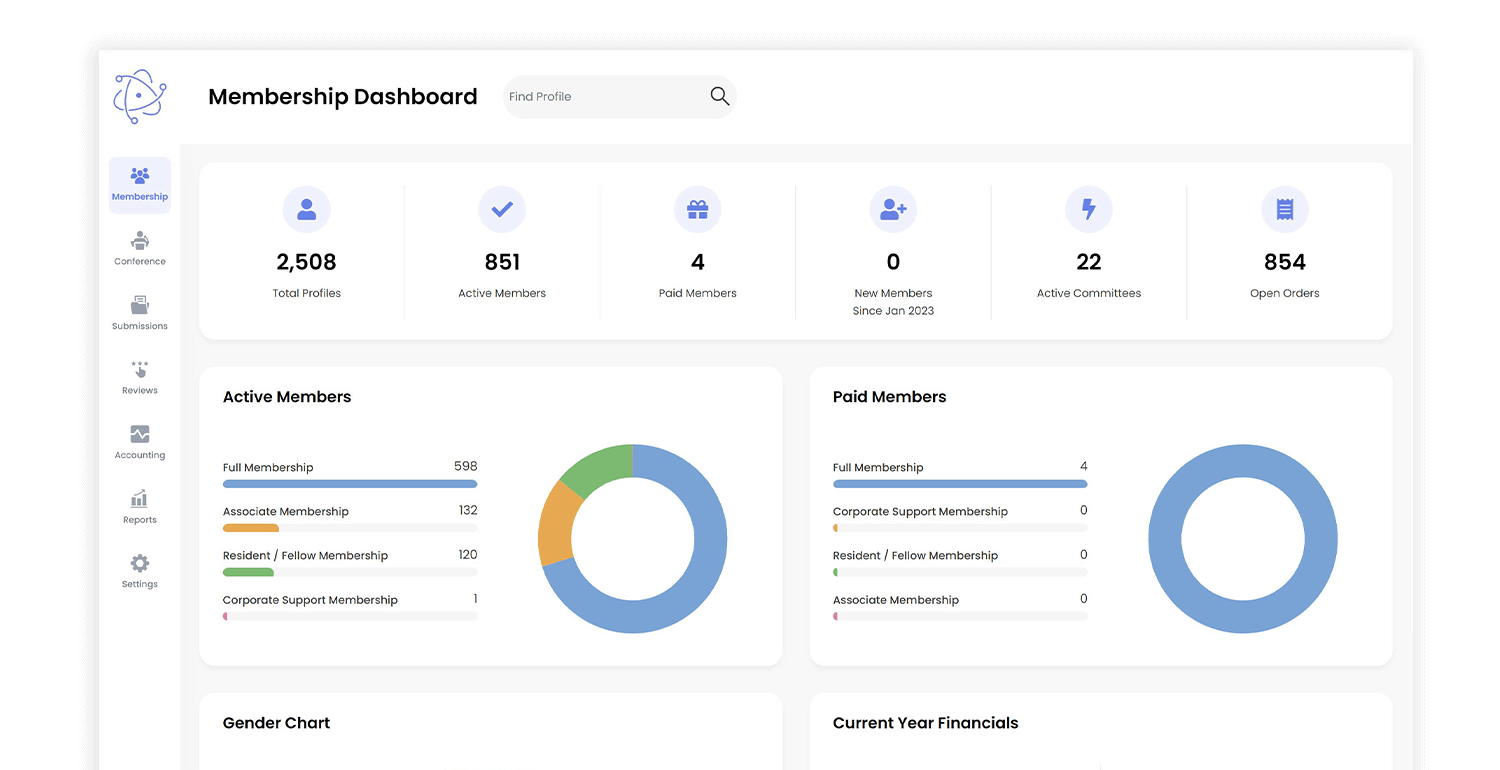Image resolution: width=1500 pixels, height=770 pixels.
Task: Click the 132 Associate Membership count
Action: (468, 510)
